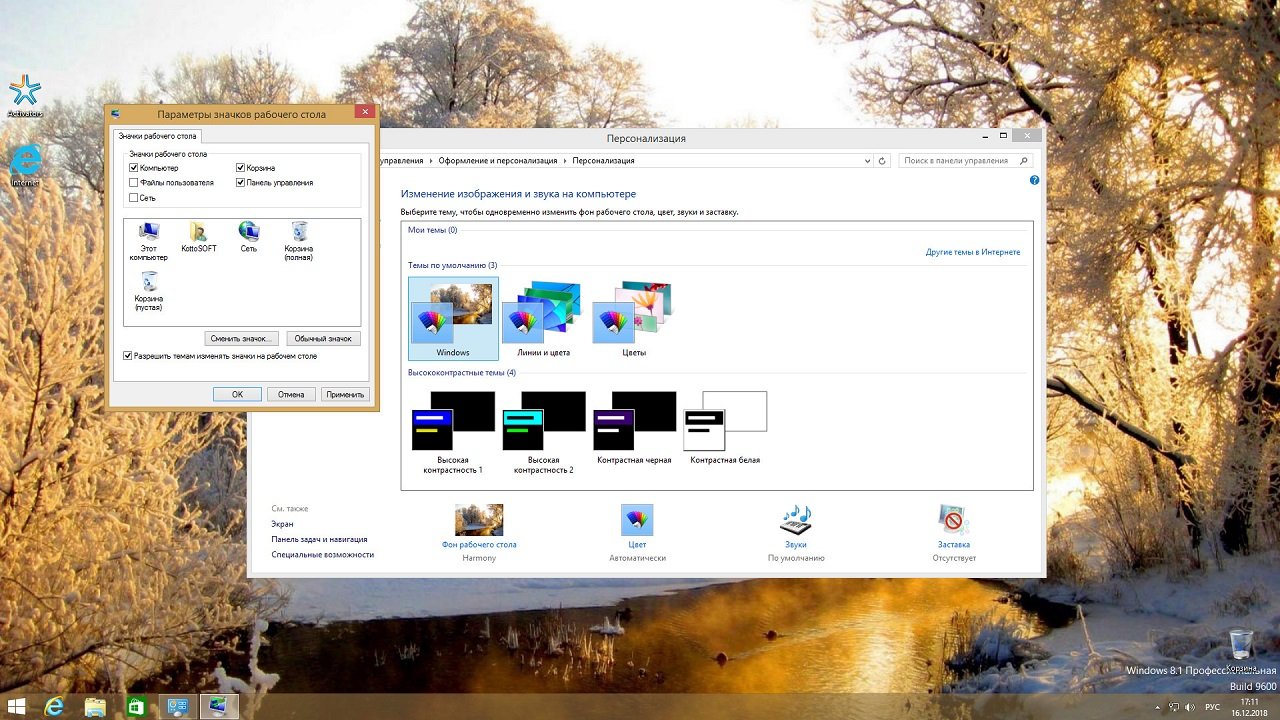Open Звуки sound settings icon
The width and height of the screenshot is (1280, 720).
pyautogui.click(x=795, y=521)
